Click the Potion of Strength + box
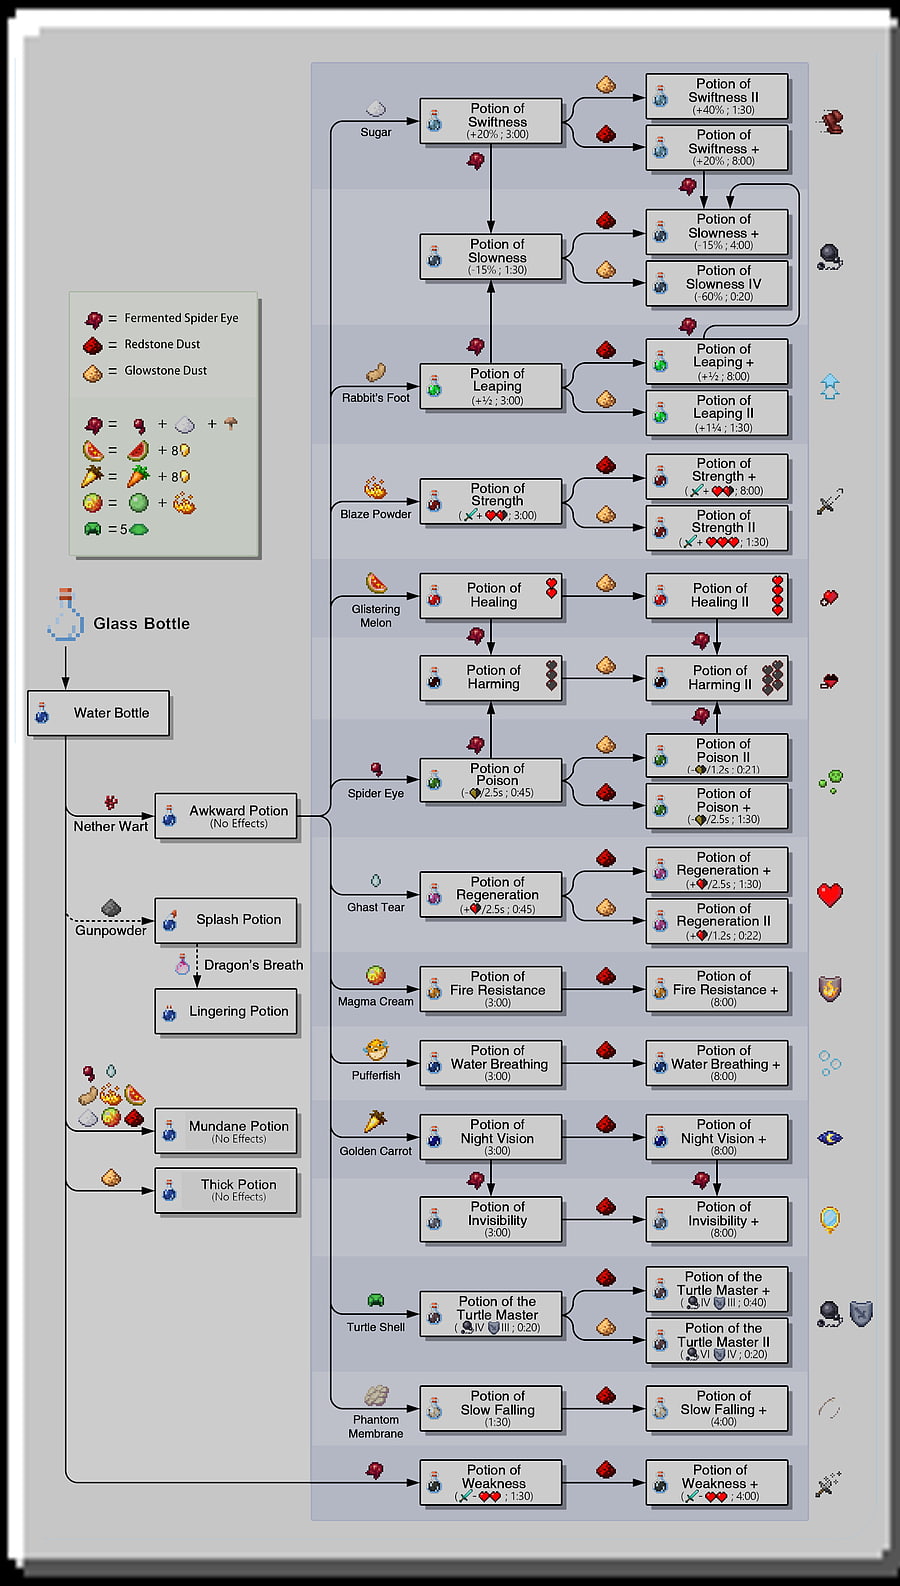The width and height of the screenshot is (900, 1586). [x=717, y=477]
